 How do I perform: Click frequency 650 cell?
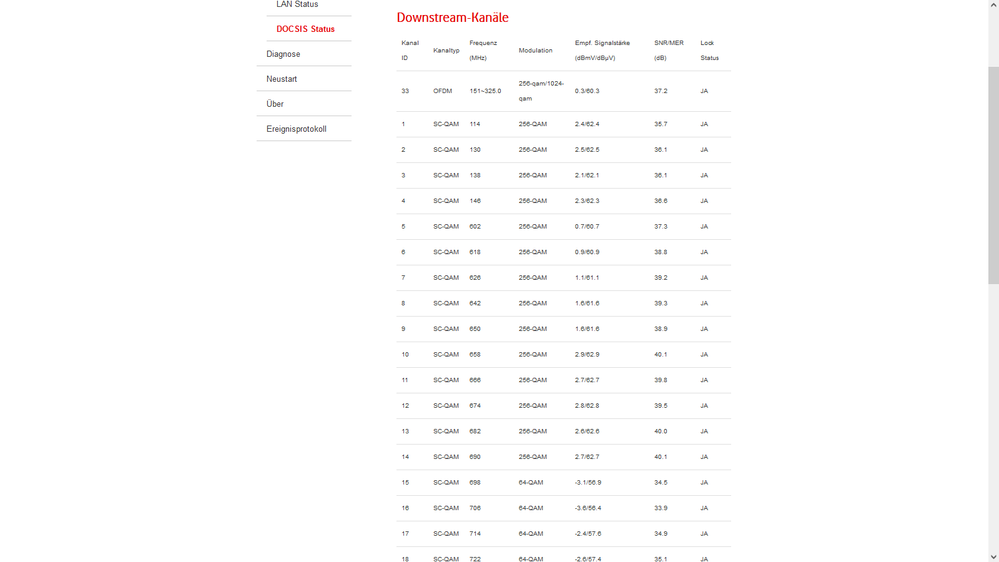click(475, 329)
